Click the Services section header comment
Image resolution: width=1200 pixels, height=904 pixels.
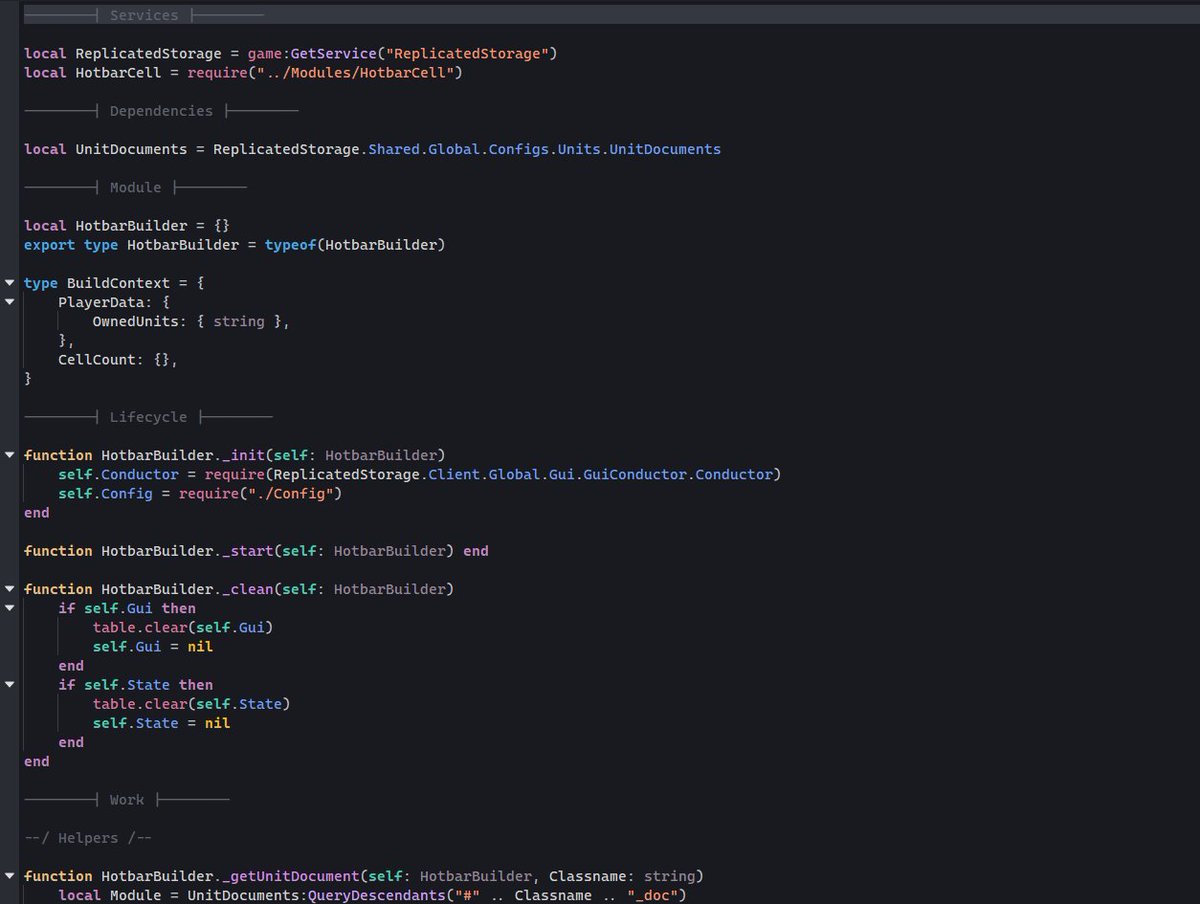coord(144,15)
